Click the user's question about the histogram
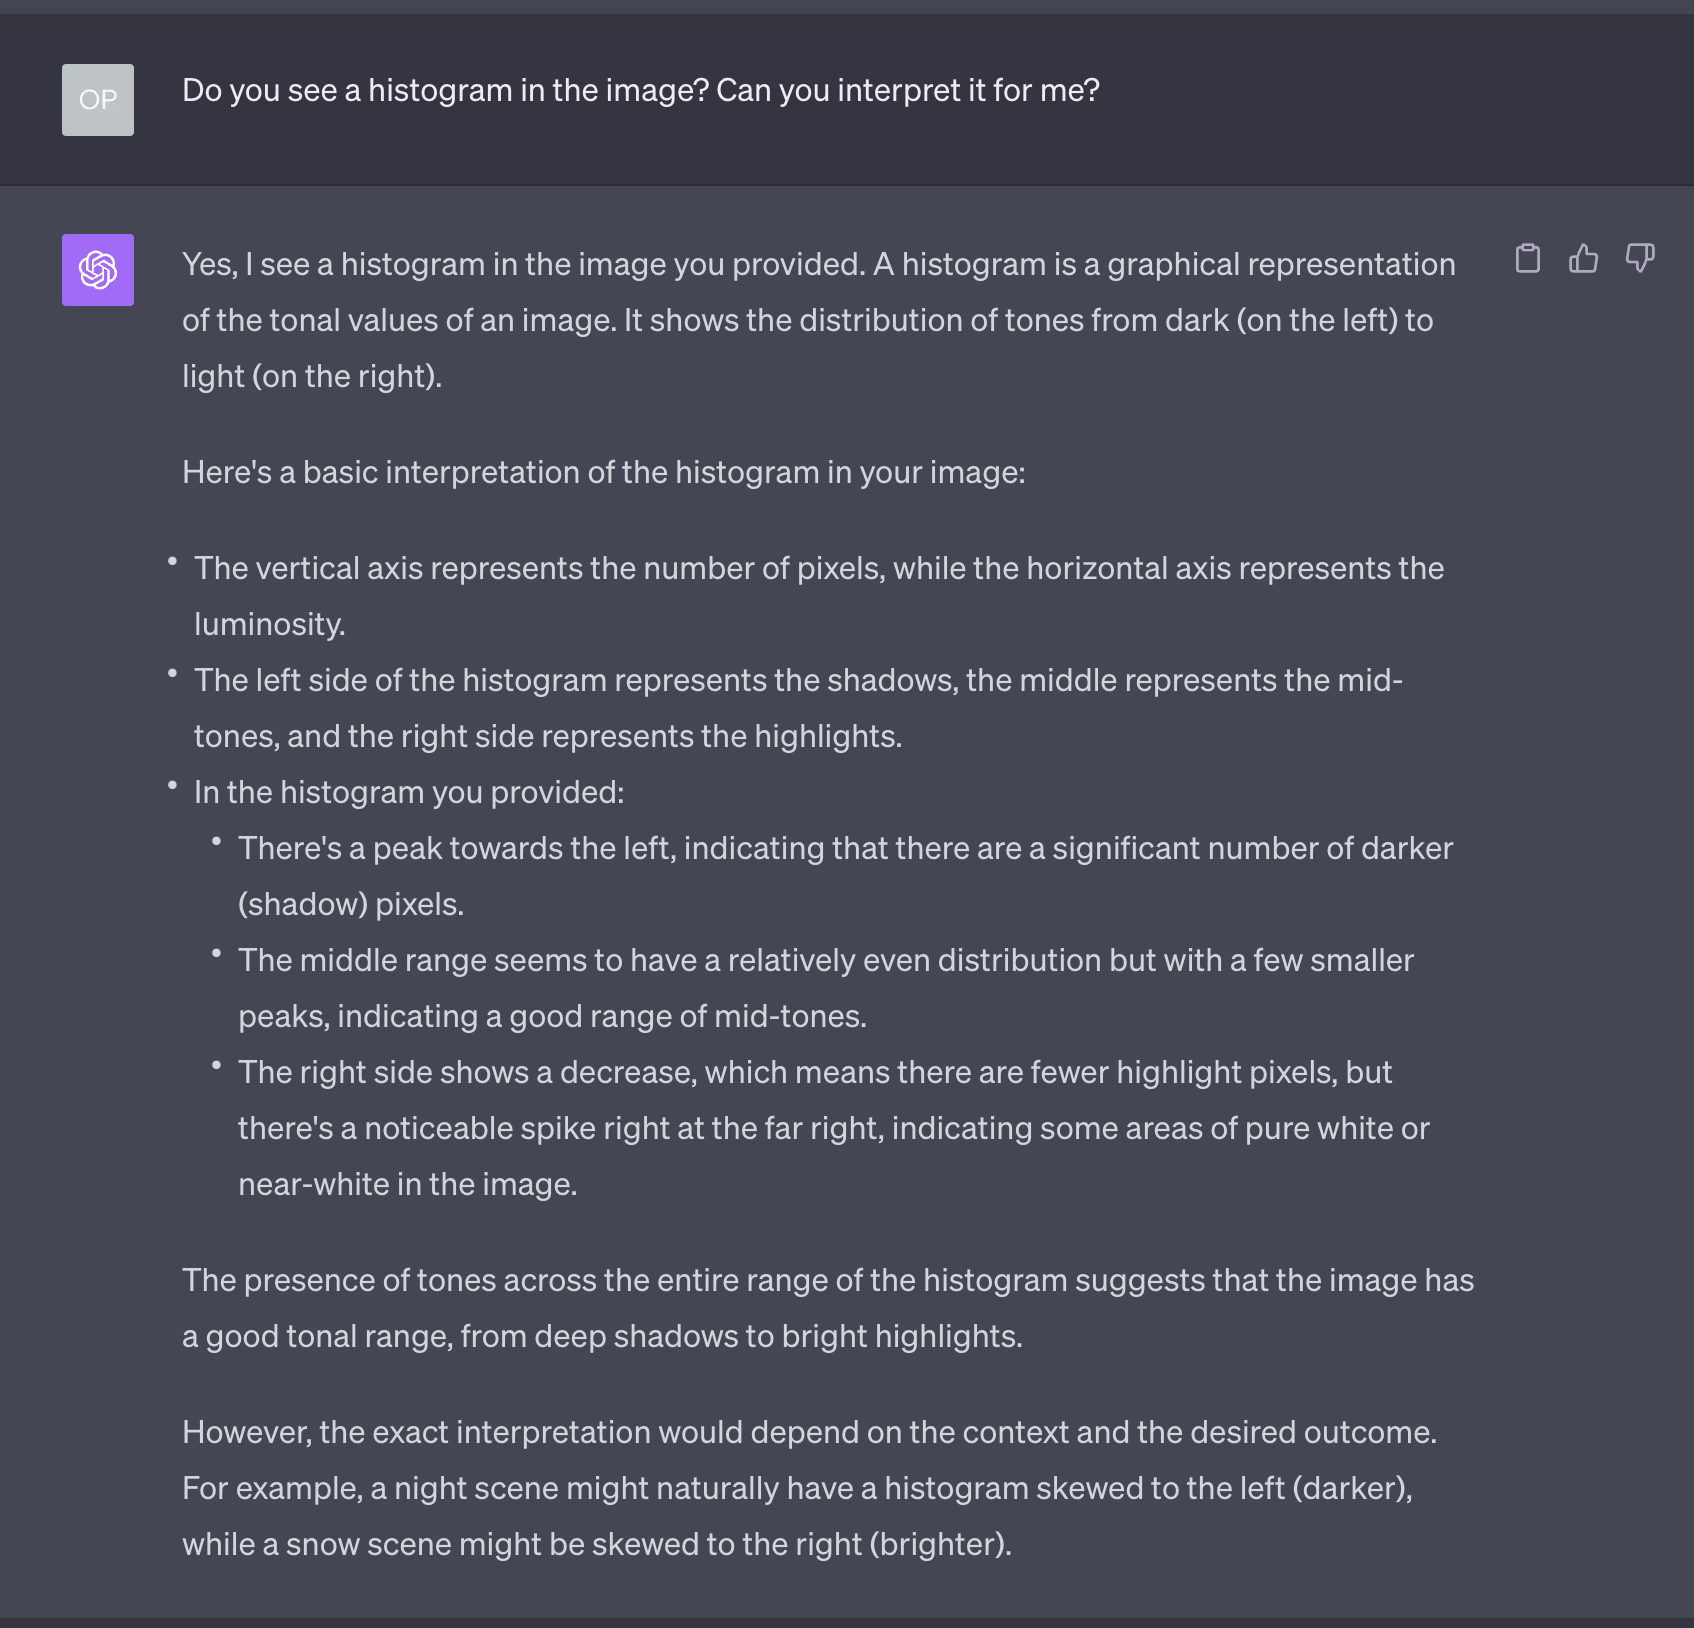The width and height of the screenshot is (1694, 1628). (x=640, y=90)
